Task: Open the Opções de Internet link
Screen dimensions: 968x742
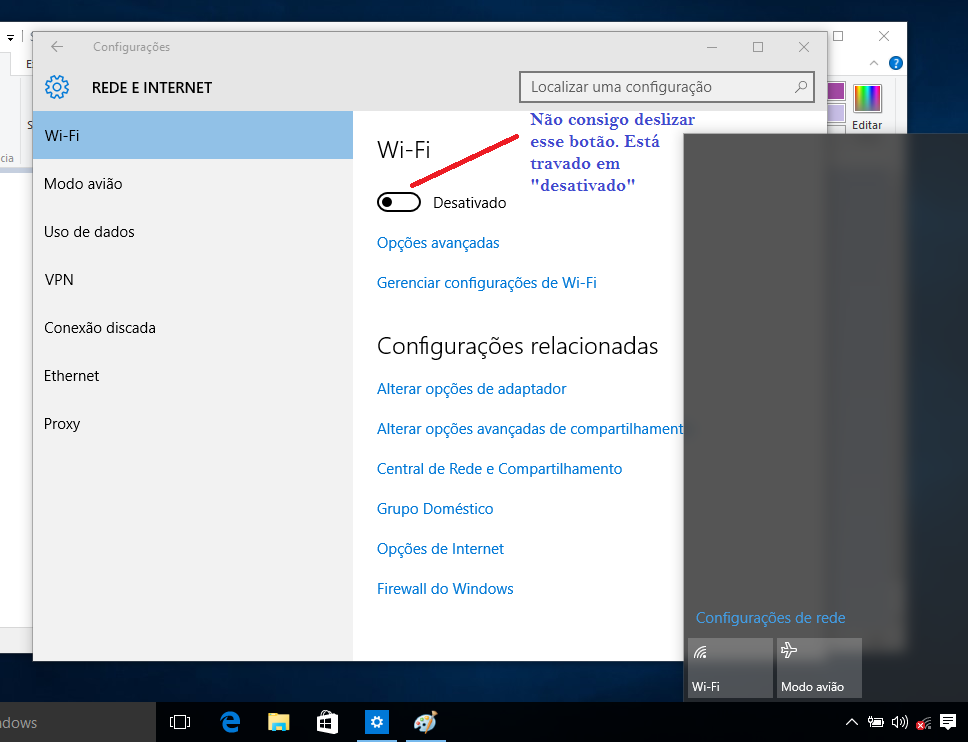Action: pos(440,549)
